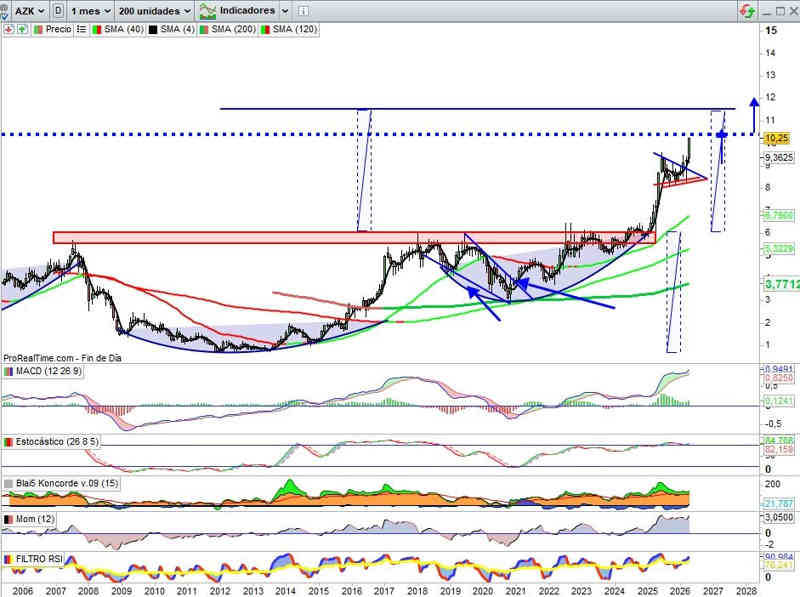
Task: Click the Indicadores button
Action: [245, 10]
